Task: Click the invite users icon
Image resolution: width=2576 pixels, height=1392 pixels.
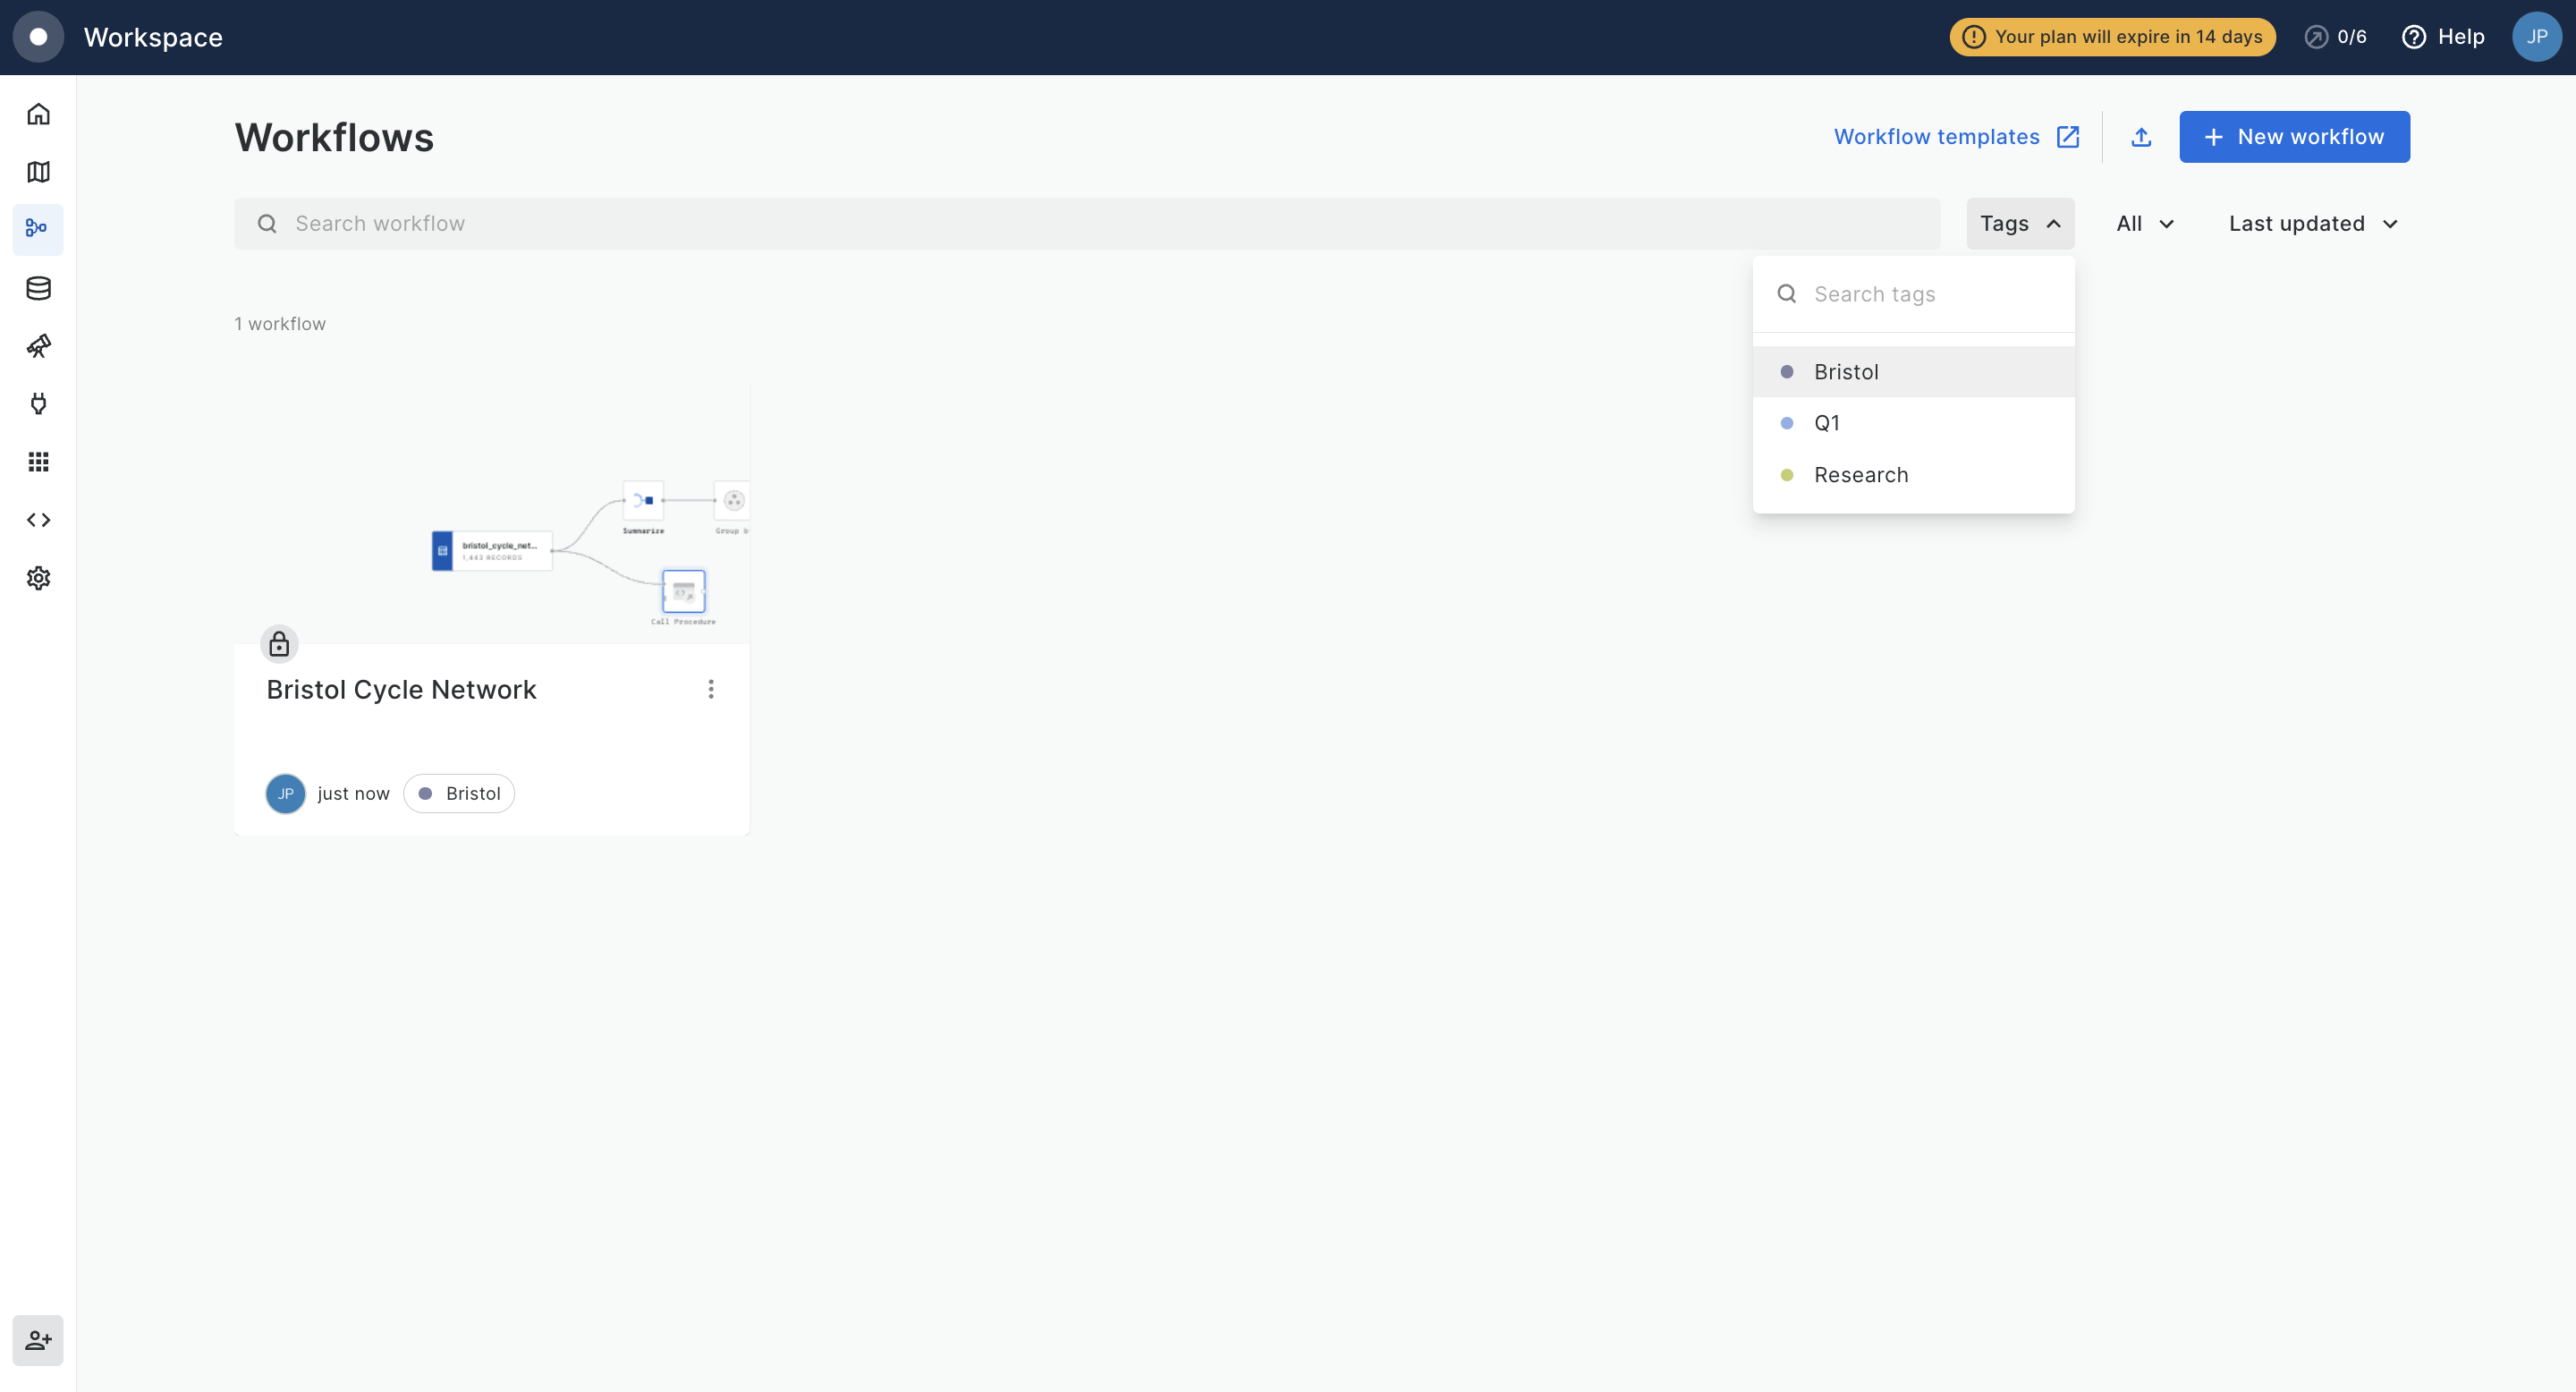Action: (38, 1340)
